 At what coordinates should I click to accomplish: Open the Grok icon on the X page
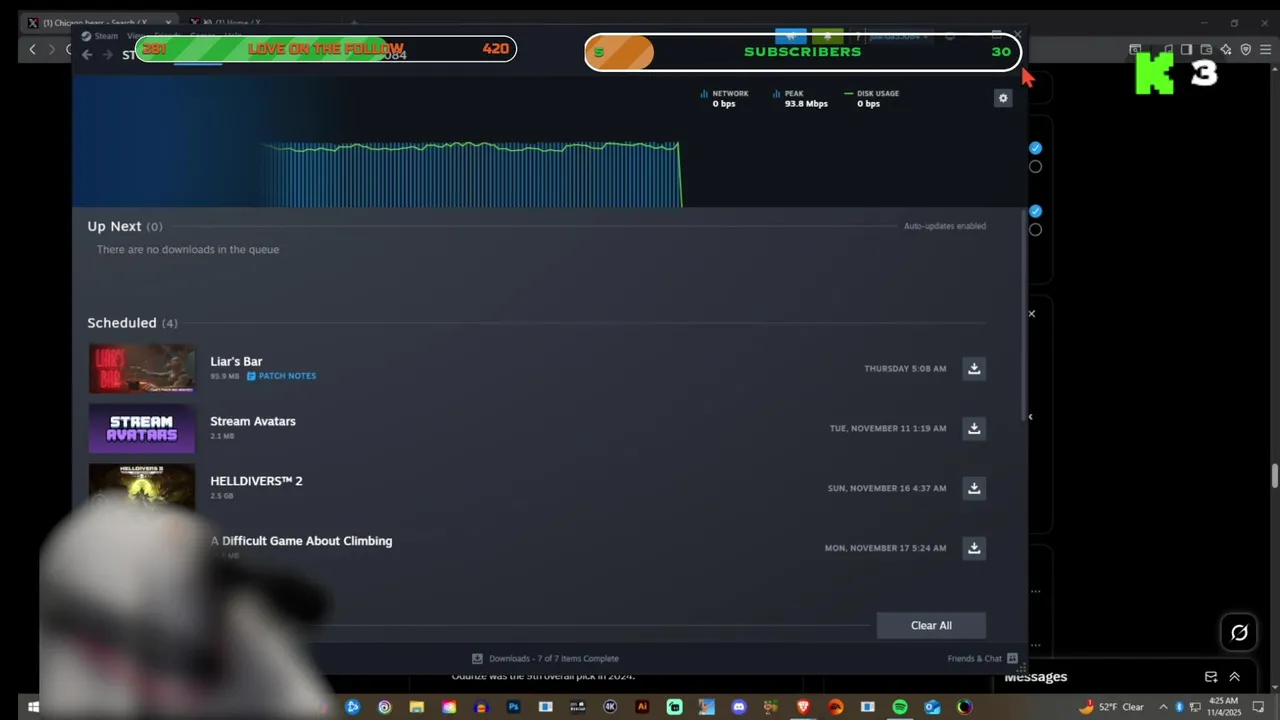(x=1239, y=632)
